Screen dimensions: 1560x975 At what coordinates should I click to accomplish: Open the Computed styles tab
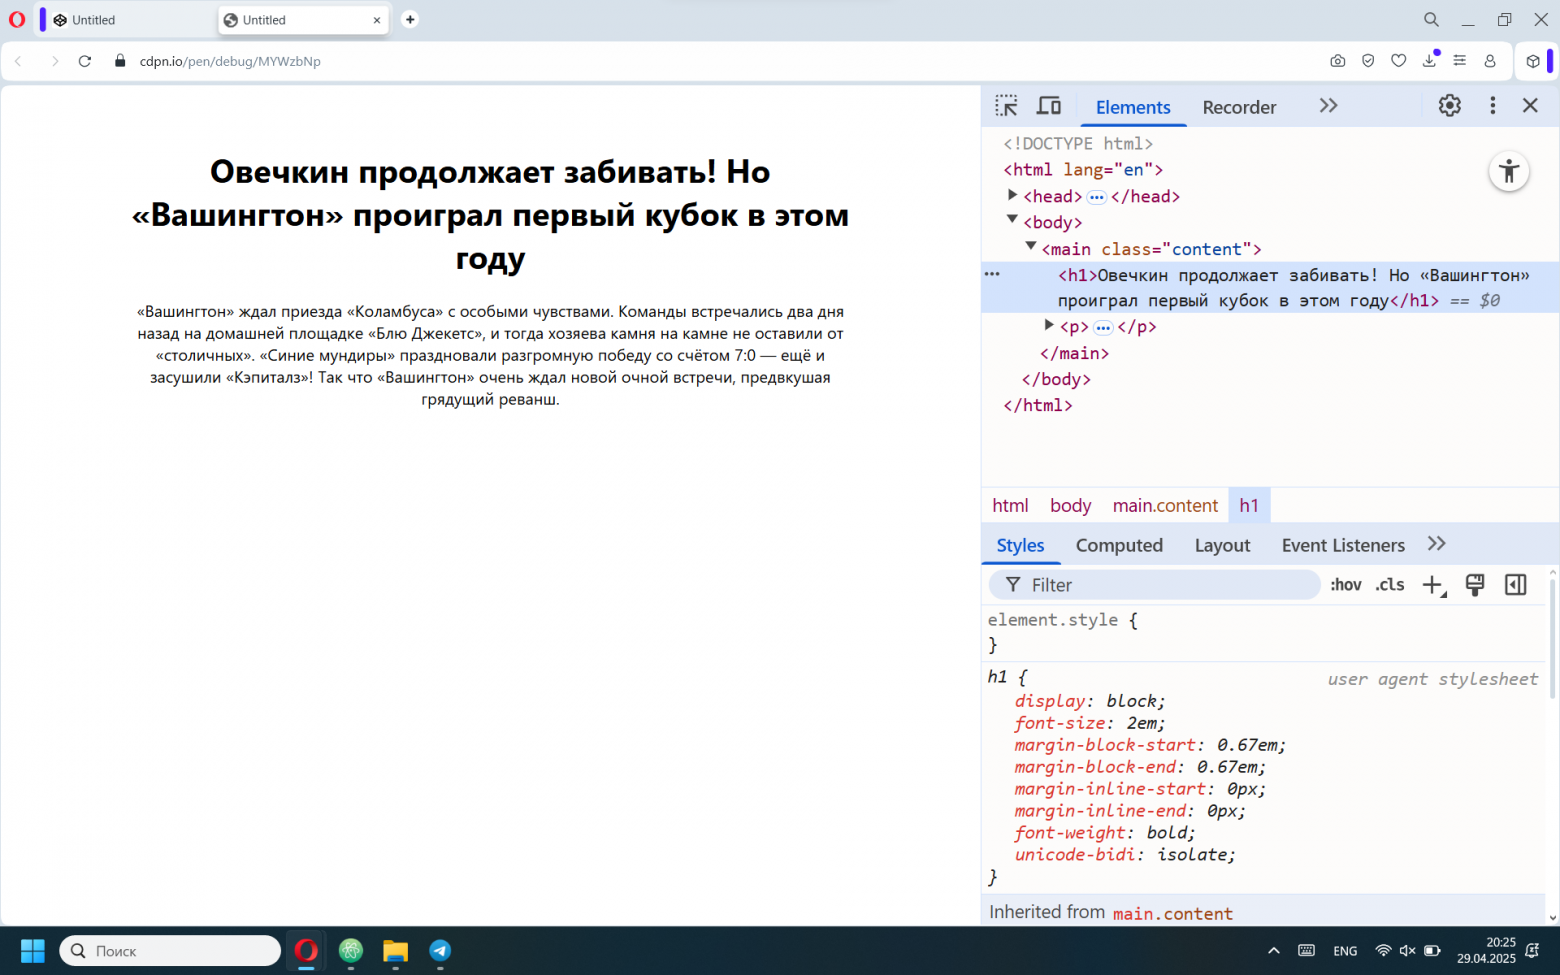click(1118, 545)
